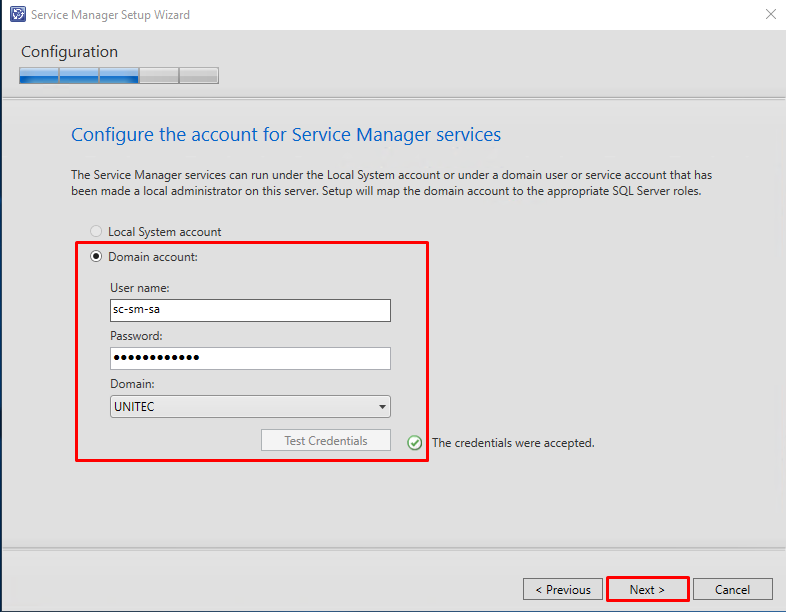Cancel the setup wizard
Viewport: 786px width, 612px height.
coord(732,589)
